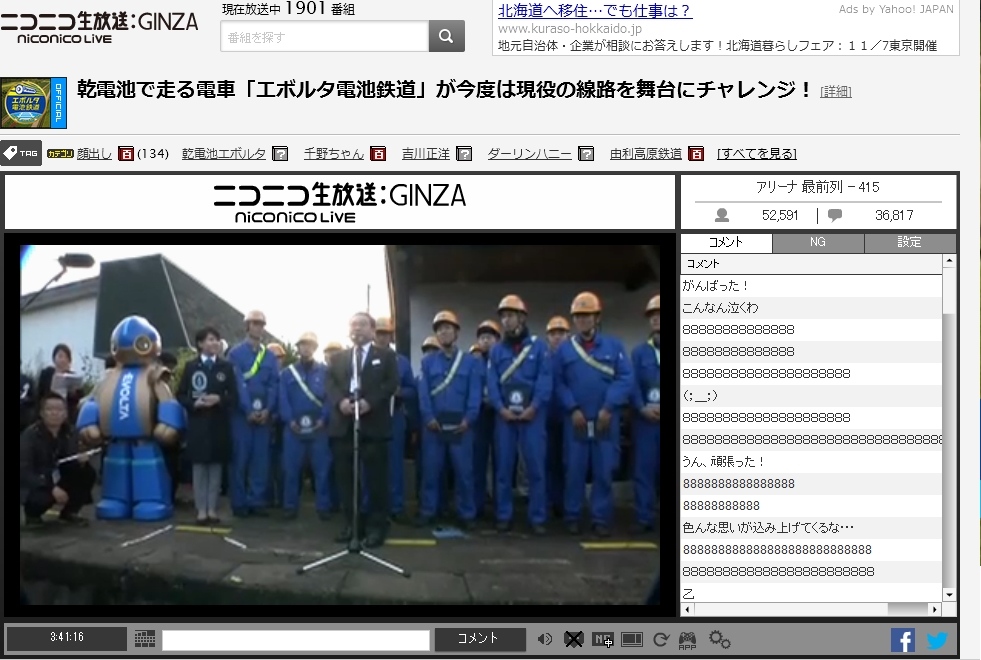Open the 千野ちゃん tag link
981x660 pixels.
tap(333, 154)
